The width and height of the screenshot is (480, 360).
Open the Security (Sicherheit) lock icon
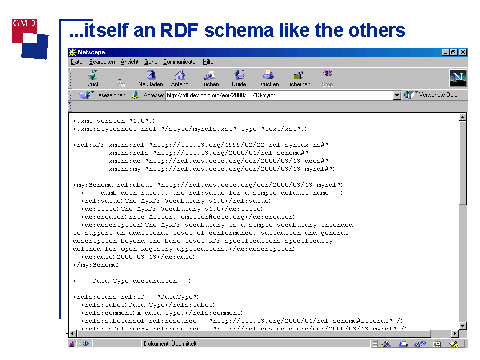coord(299,78)
